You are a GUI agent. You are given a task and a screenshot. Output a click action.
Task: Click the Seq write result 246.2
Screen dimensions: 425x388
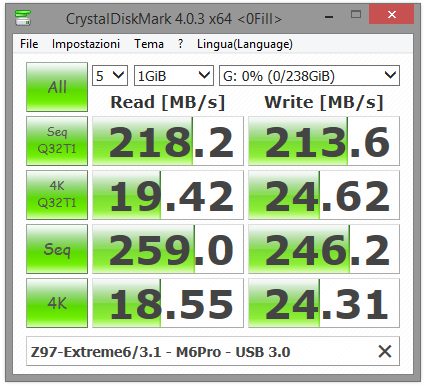[x=324, y=249]
